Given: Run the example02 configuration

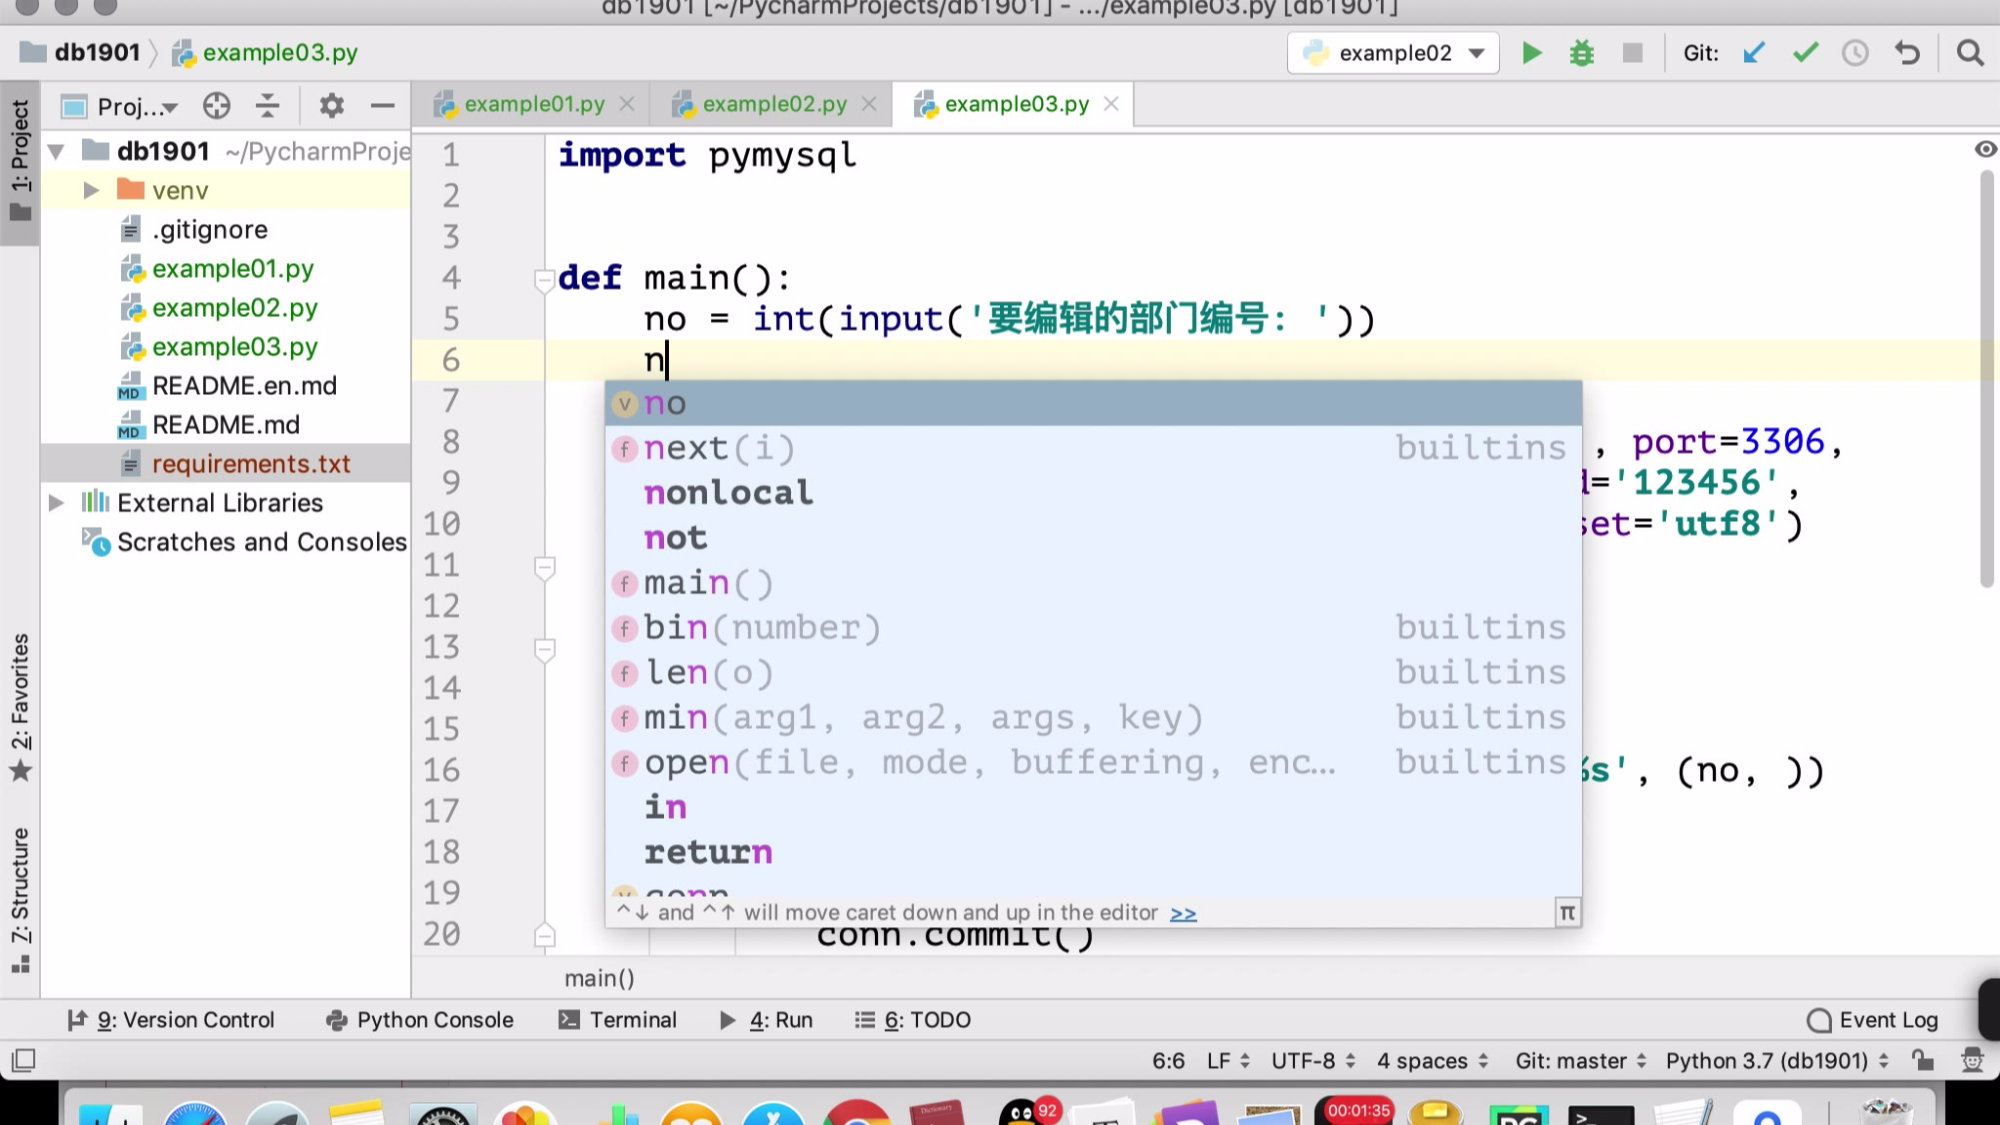Looking at the screenshot, I should (1531, 53).
